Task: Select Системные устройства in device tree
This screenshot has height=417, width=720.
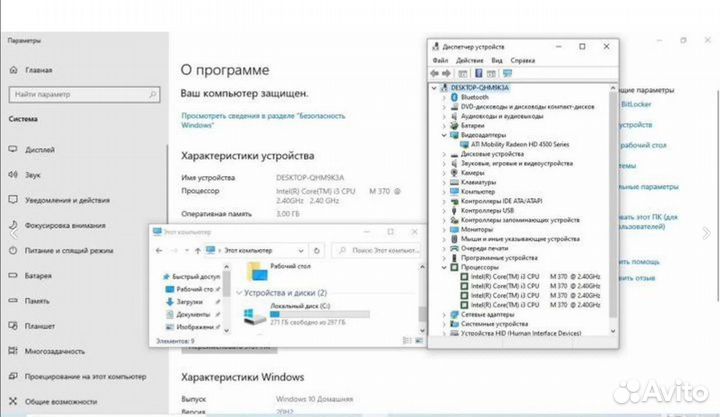Action: pos(494,324)
